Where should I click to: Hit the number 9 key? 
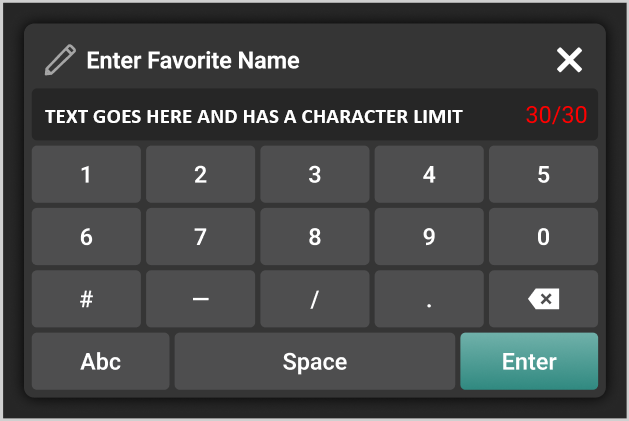coord(429,237)
